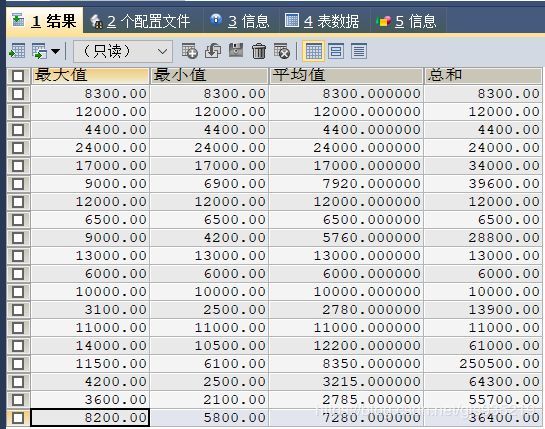
Task: Click the duplicate row icon
Action: pos(213,51)
